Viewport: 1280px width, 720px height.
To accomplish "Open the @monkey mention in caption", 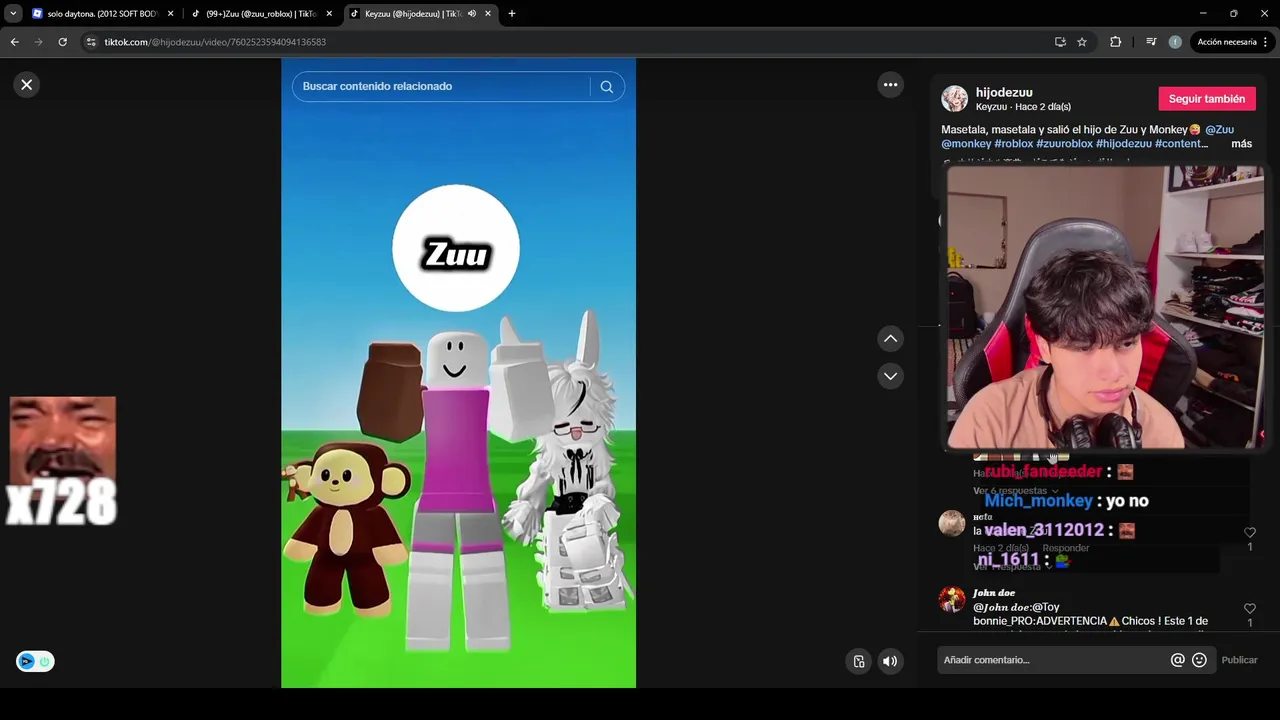I will [966, 144].
